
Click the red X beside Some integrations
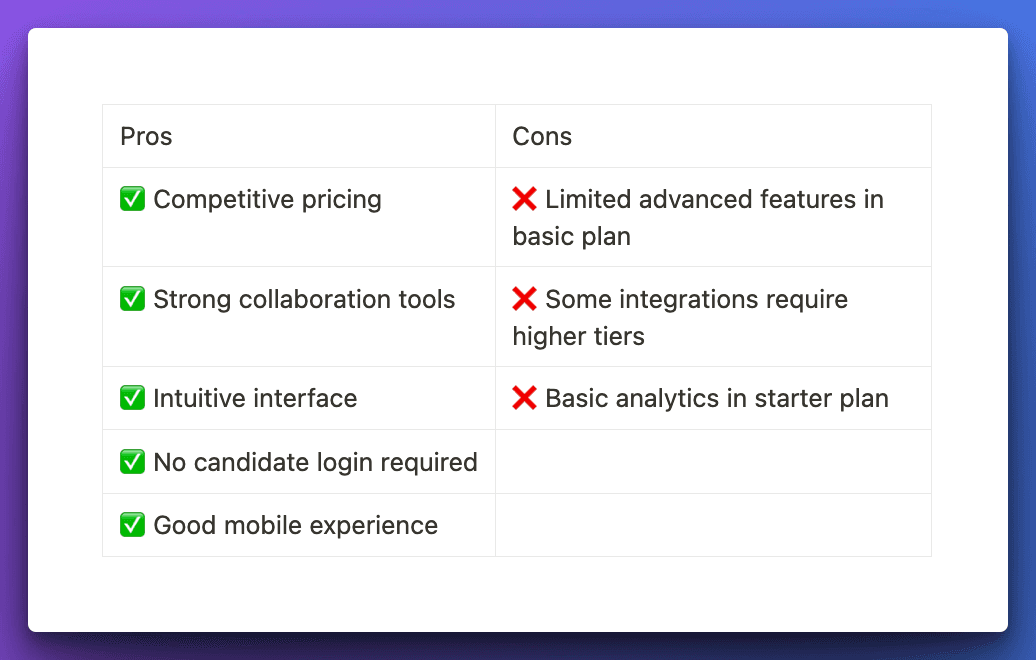524,300
